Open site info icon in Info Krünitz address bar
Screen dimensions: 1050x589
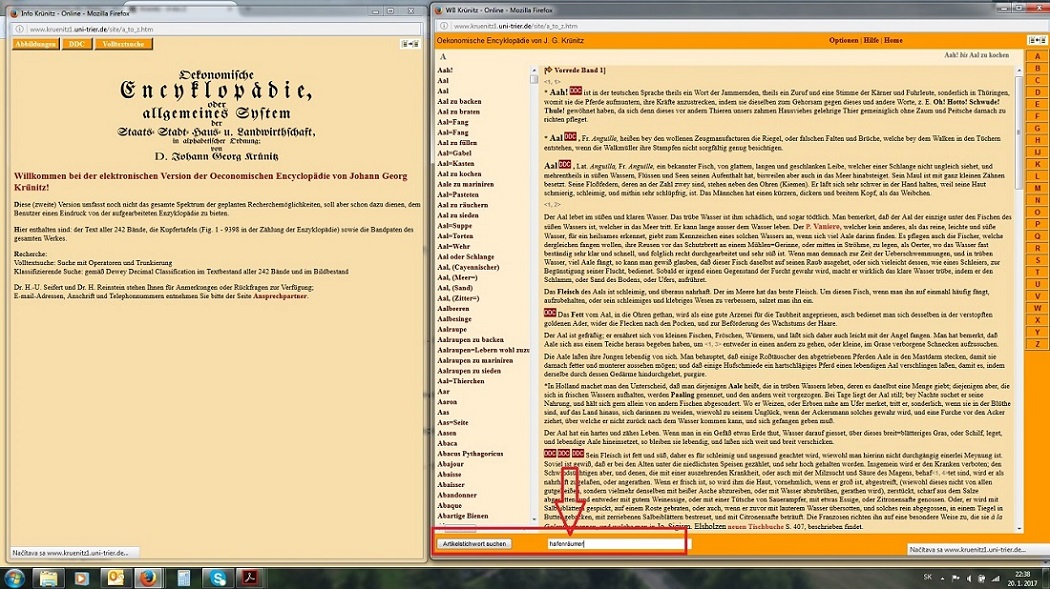pyautogui.click(x=20, y=29)
